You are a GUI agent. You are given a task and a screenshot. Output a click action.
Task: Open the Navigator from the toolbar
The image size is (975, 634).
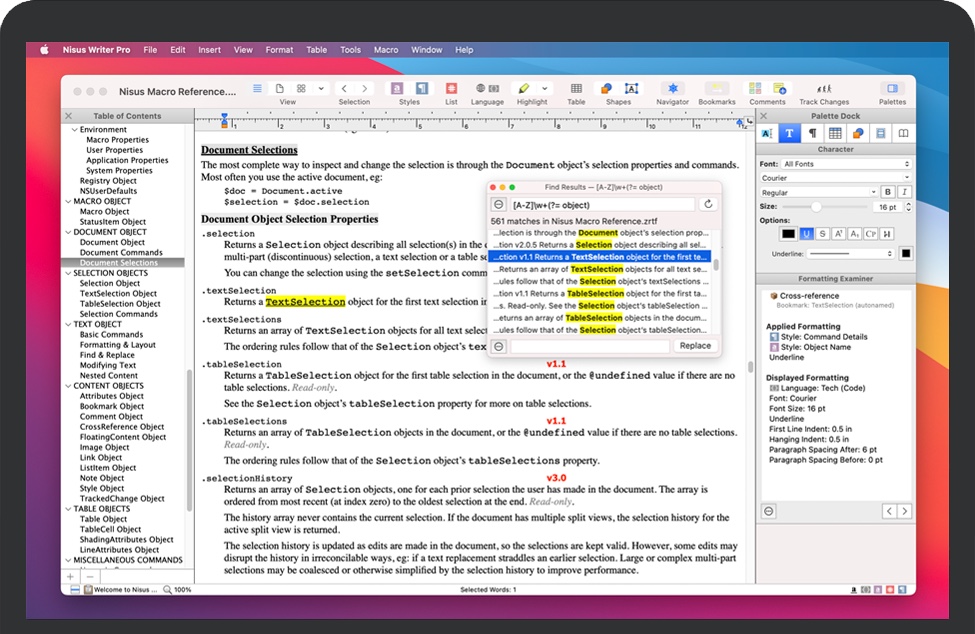point(672,90)
